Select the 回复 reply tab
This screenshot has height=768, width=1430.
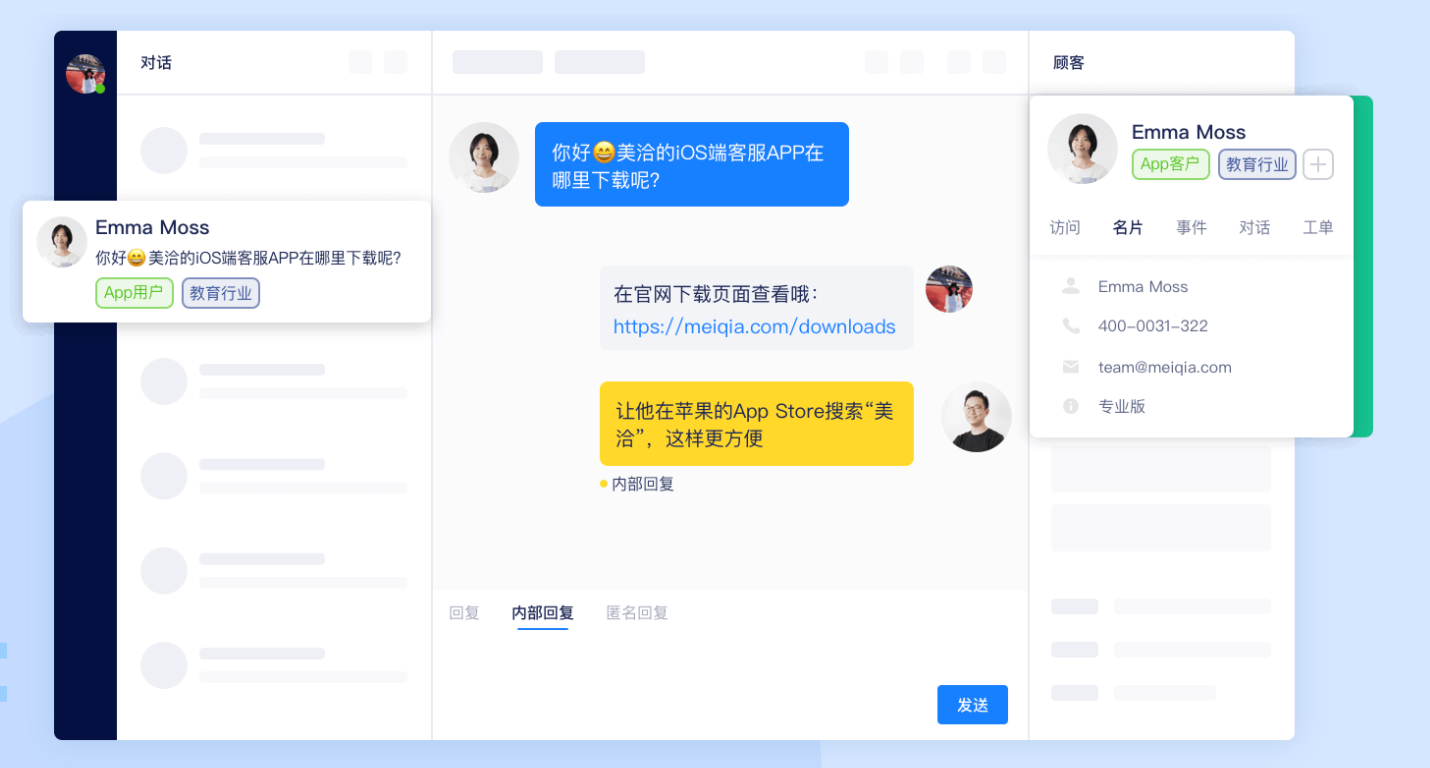(x=463, y=613)
